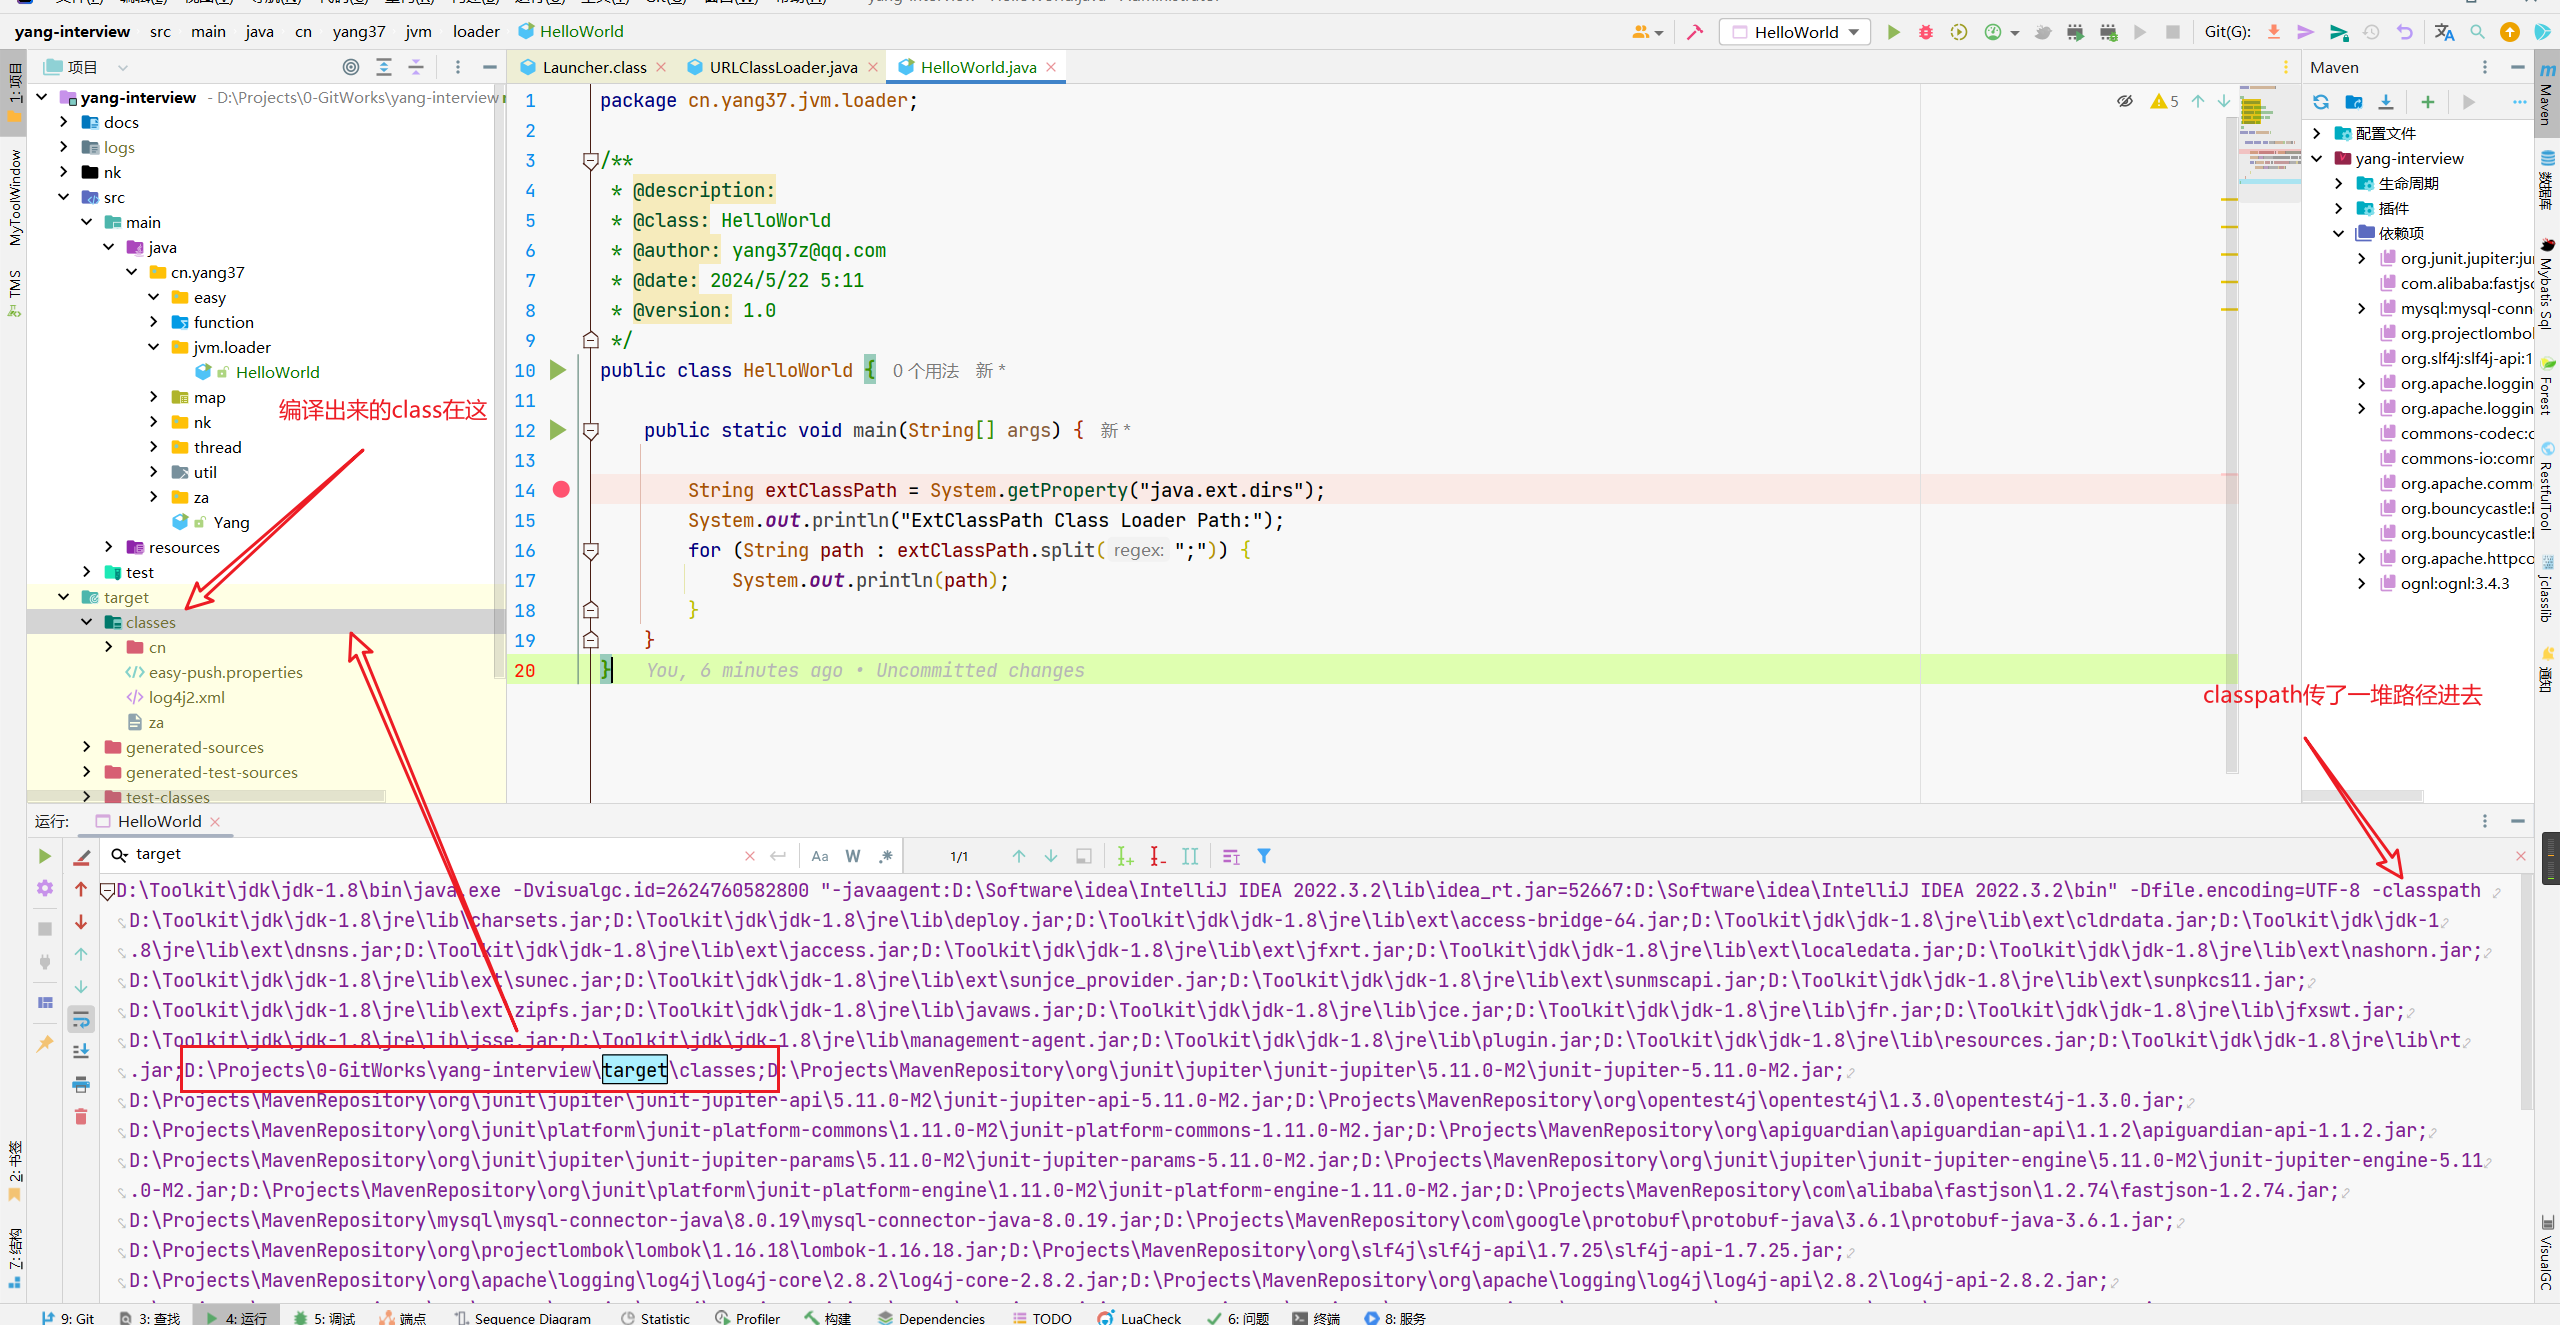The height and width of the screenshot is (1325, 2560).
Task: Open the Maven tool window stripe button
Action: pyautogui.click(x=2546, y=95)
